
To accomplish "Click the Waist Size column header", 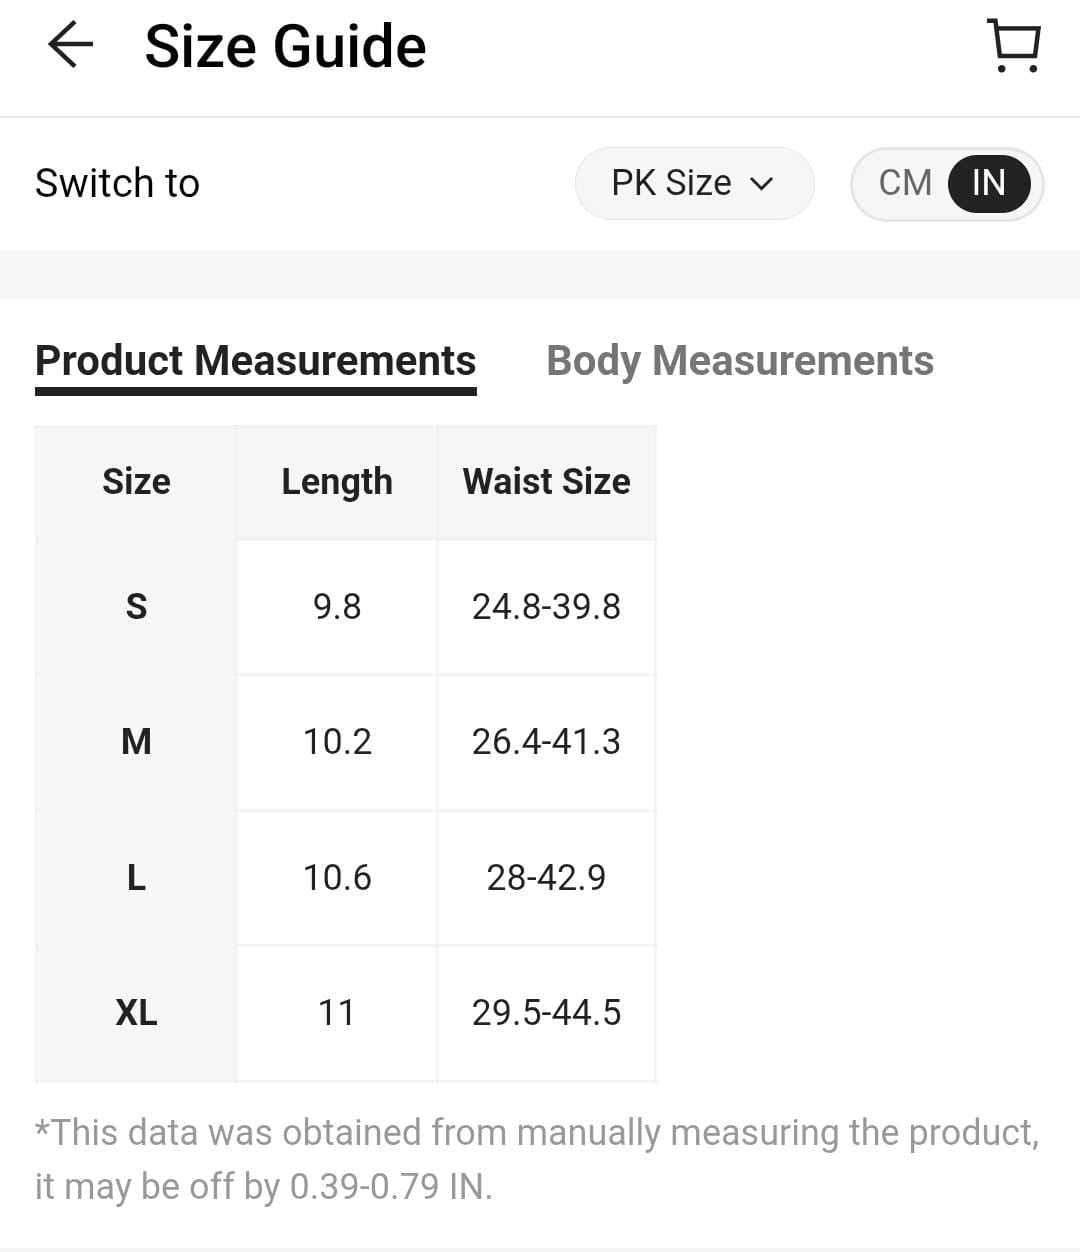I will click(546, 482).
